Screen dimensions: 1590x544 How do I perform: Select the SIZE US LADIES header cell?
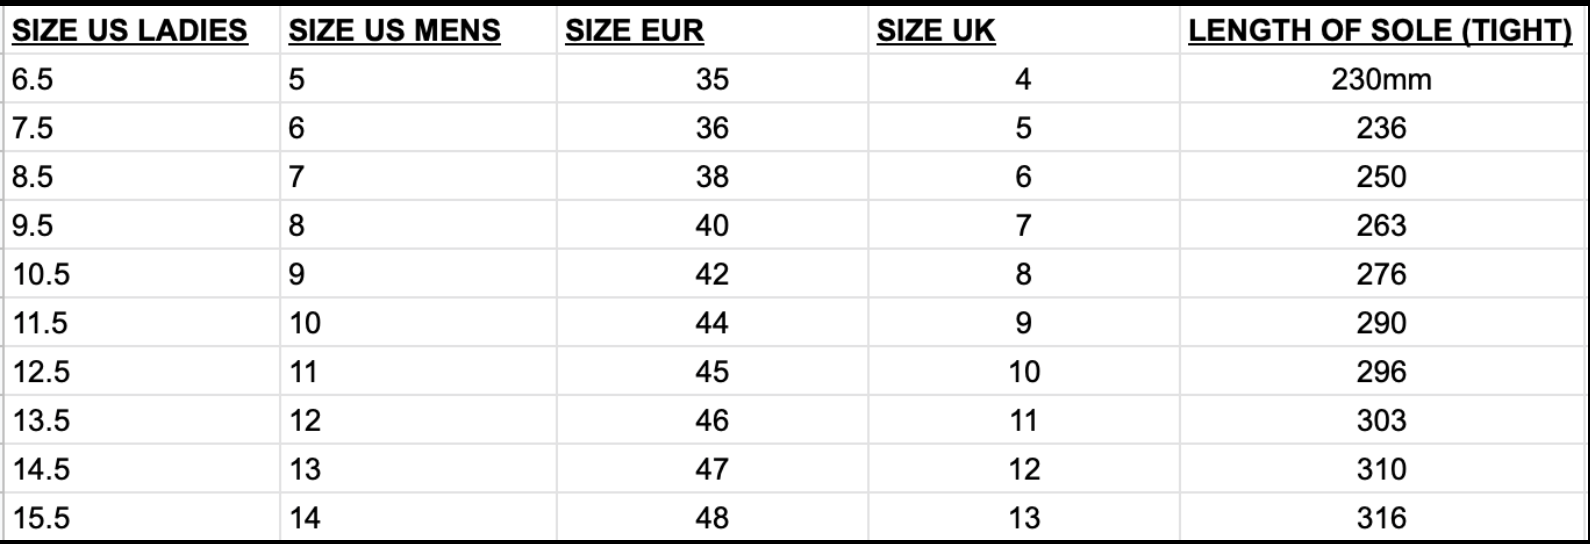tap(143, 30)
